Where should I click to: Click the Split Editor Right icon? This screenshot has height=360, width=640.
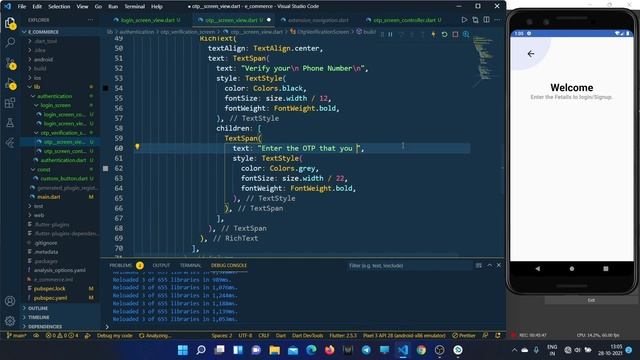click(487, 20)
